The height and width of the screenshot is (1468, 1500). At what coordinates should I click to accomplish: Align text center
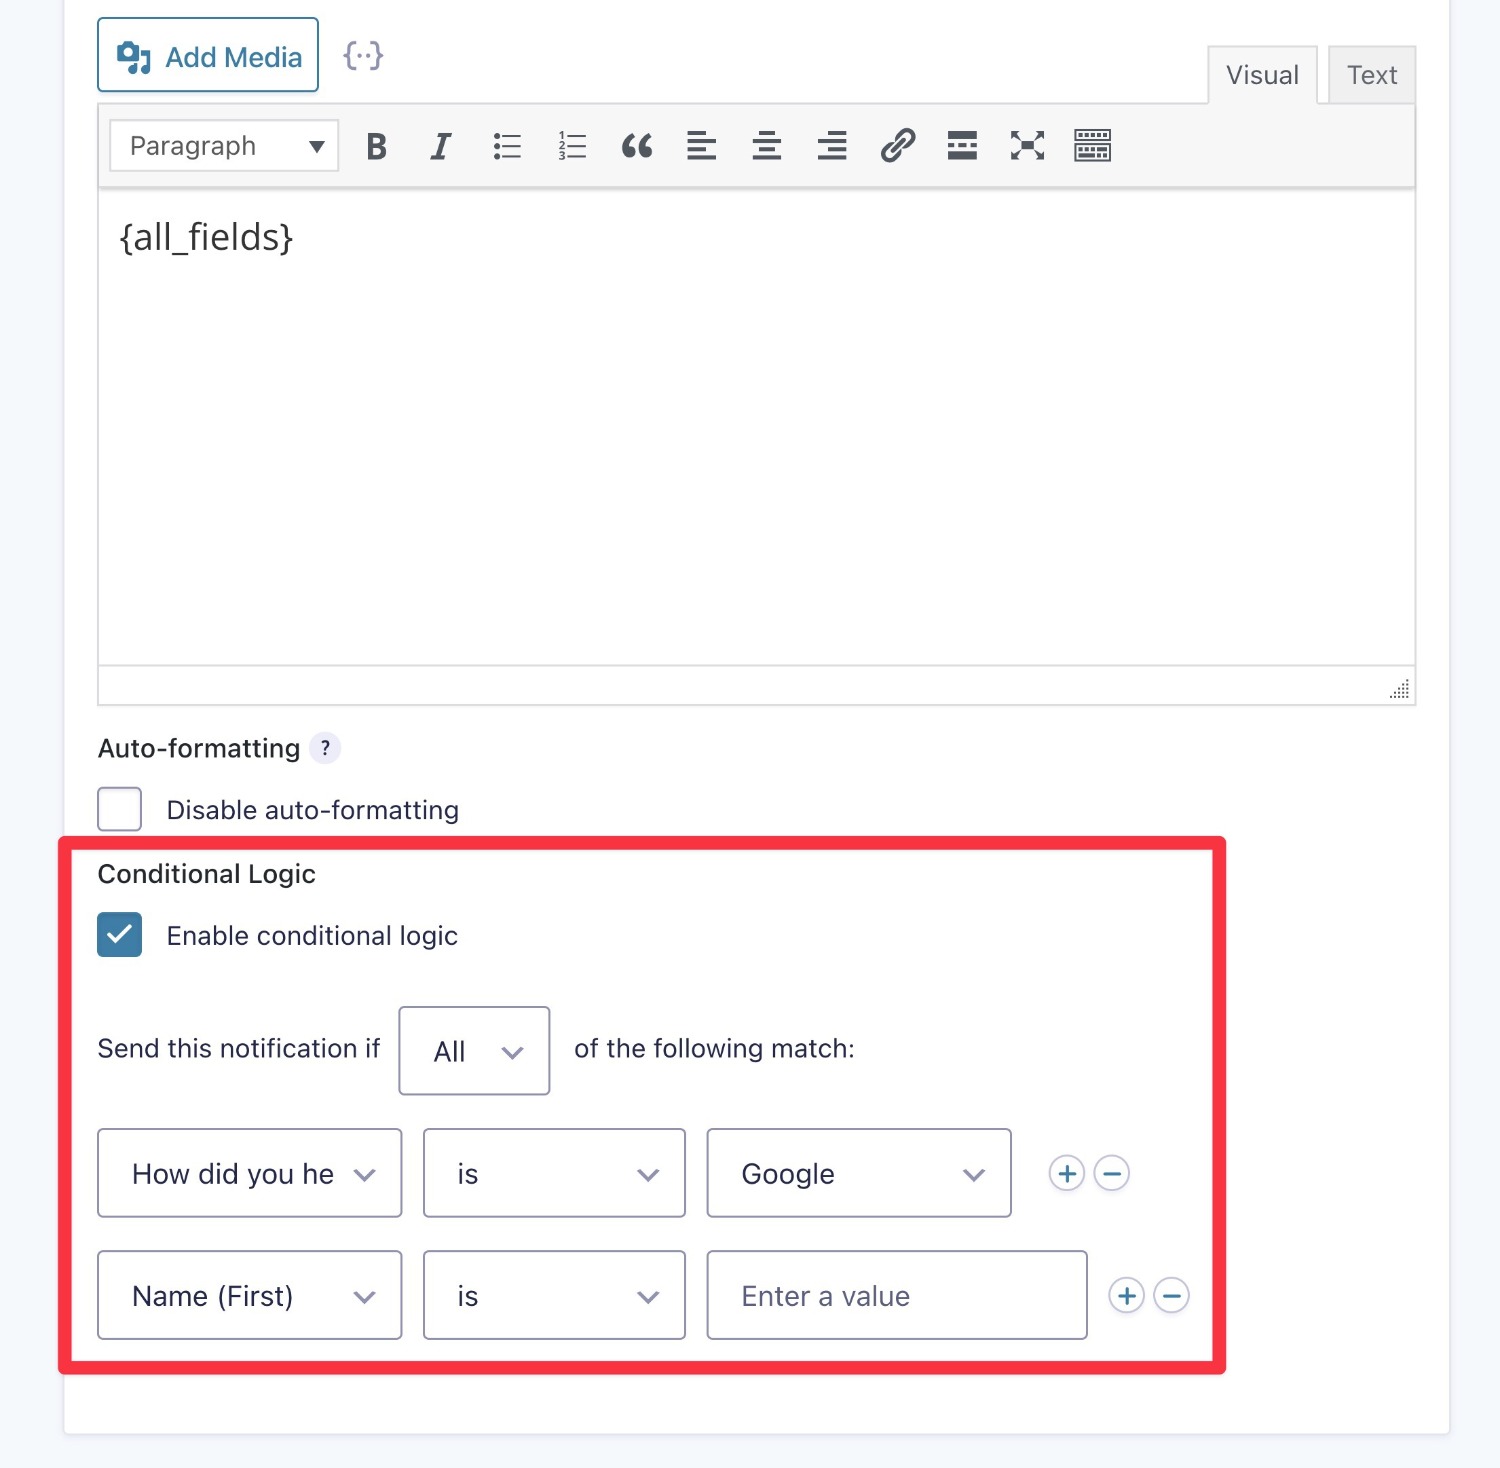[x=767, y=146]
